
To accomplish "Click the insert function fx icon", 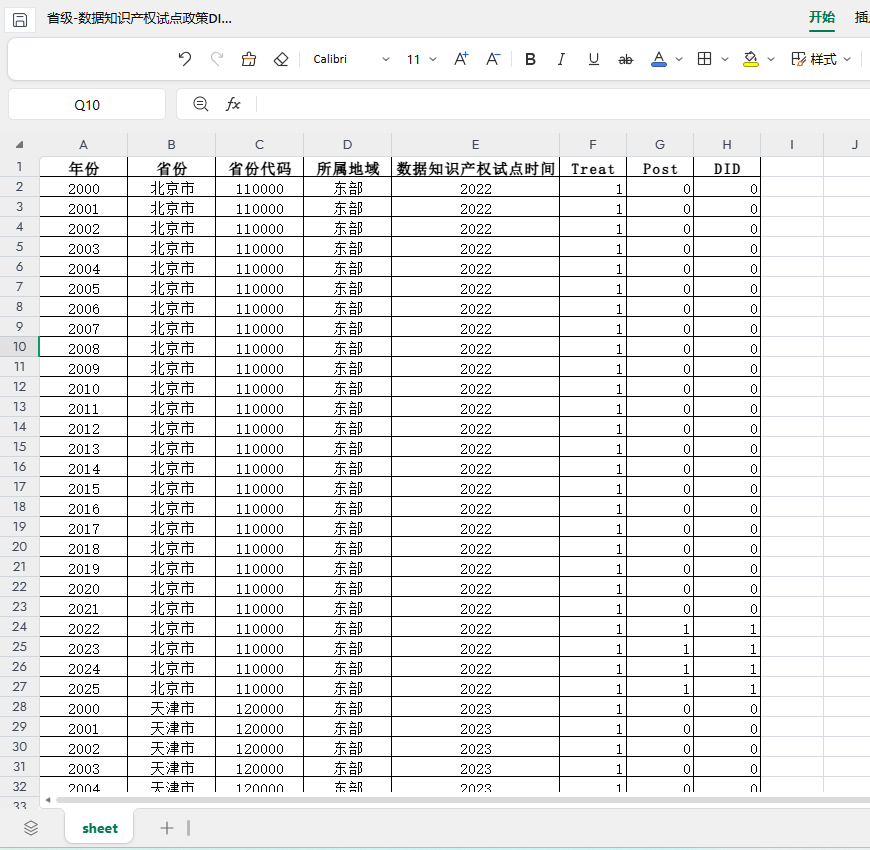I will coord(233,104).
